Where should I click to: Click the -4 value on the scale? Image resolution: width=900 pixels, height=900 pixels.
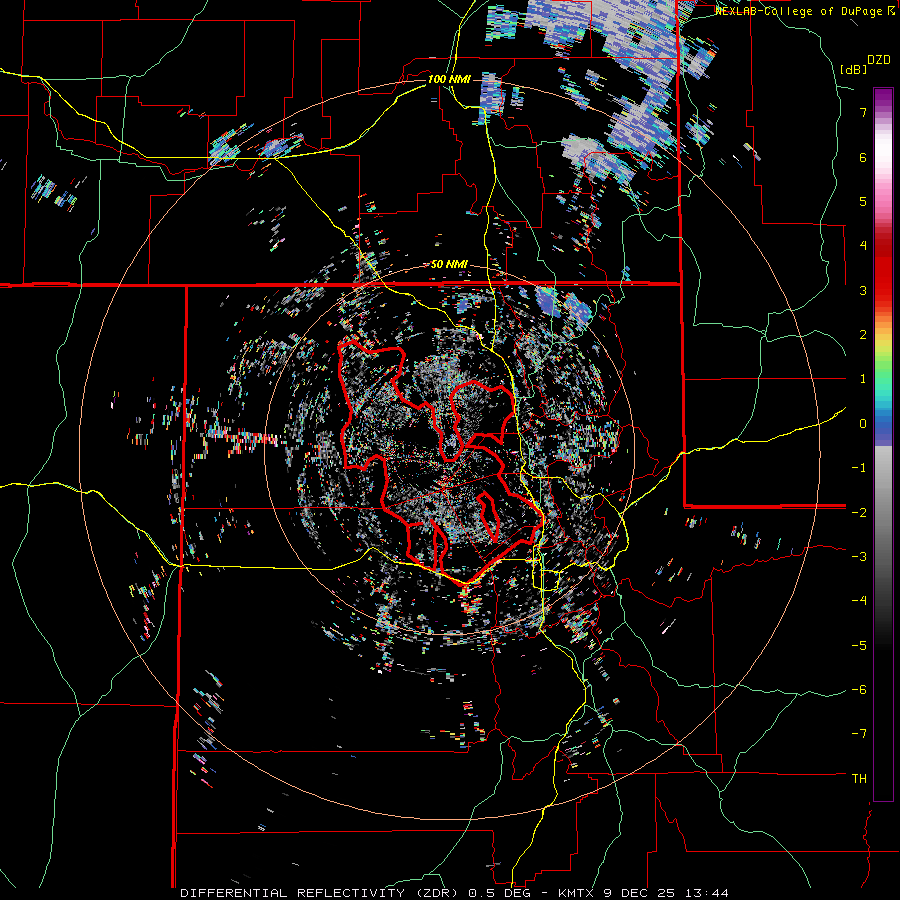click(859, 601)
